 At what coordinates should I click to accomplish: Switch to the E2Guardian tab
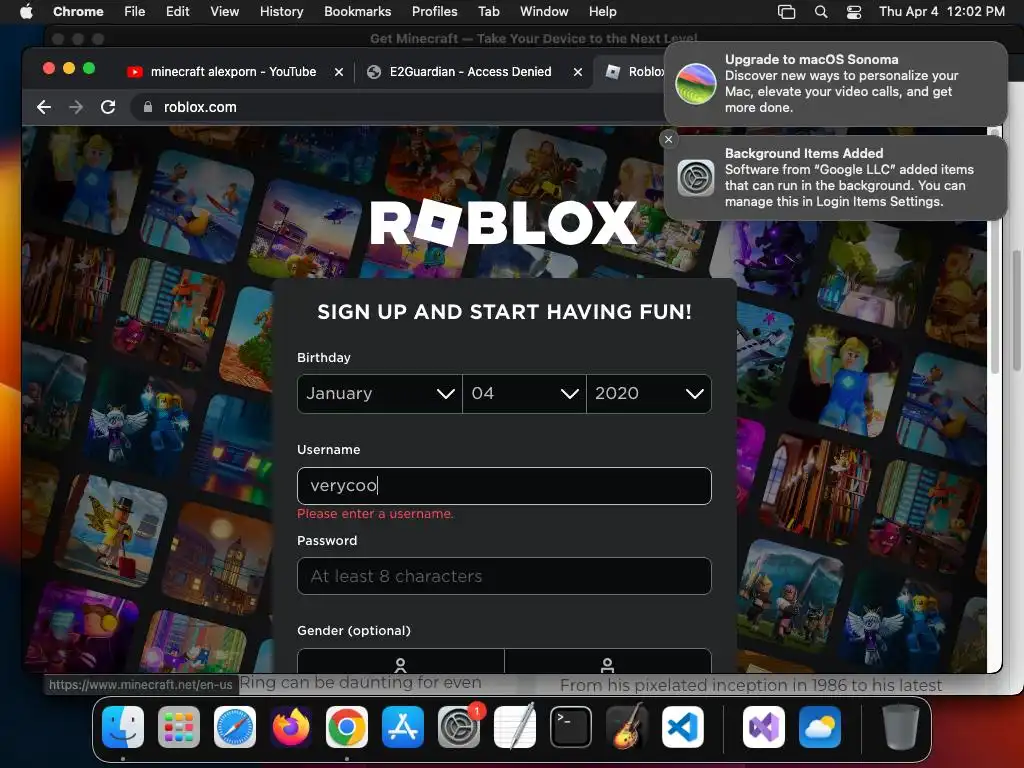point(470,72)
